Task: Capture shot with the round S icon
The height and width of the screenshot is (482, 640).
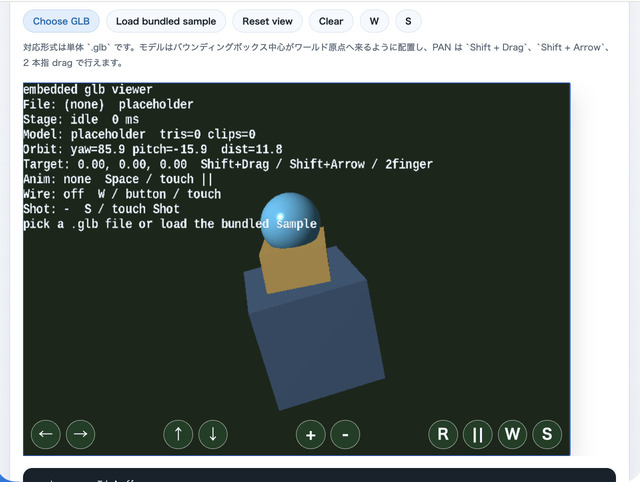Action: [547, 434]
